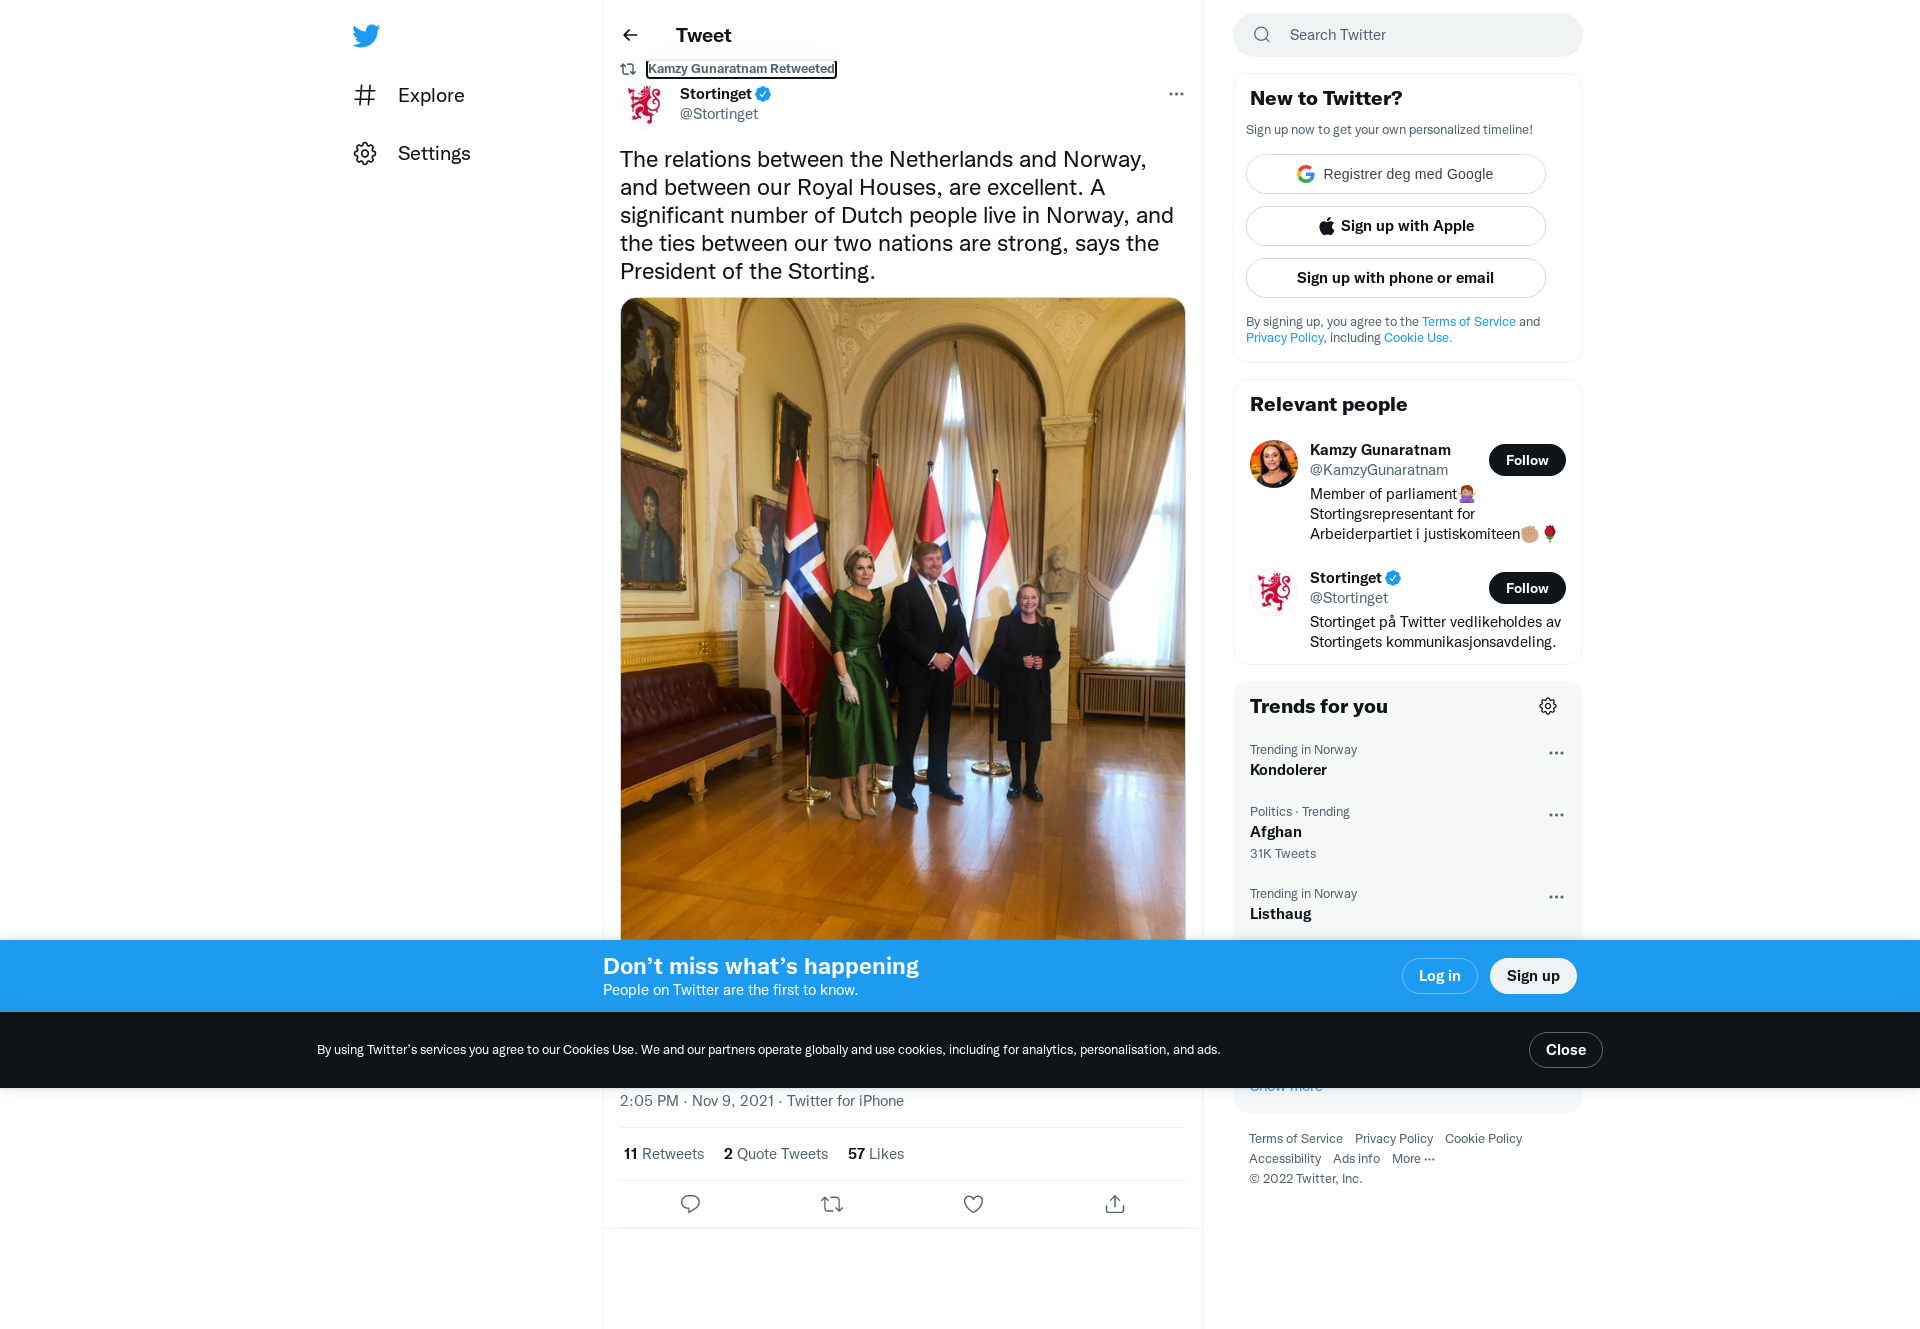The width and height of the screenshot is (1920, 1329).
Task: Follow Kamzy Gunaratnam
Action: 1527,460
